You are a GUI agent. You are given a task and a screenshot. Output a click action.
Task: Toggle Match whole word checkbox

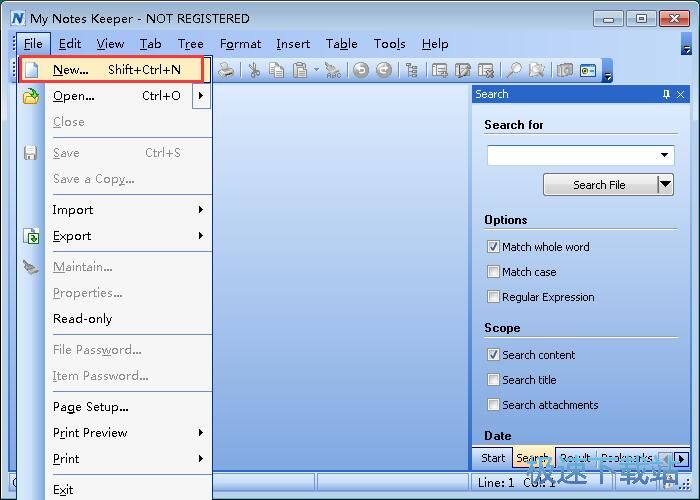point(493,246)
